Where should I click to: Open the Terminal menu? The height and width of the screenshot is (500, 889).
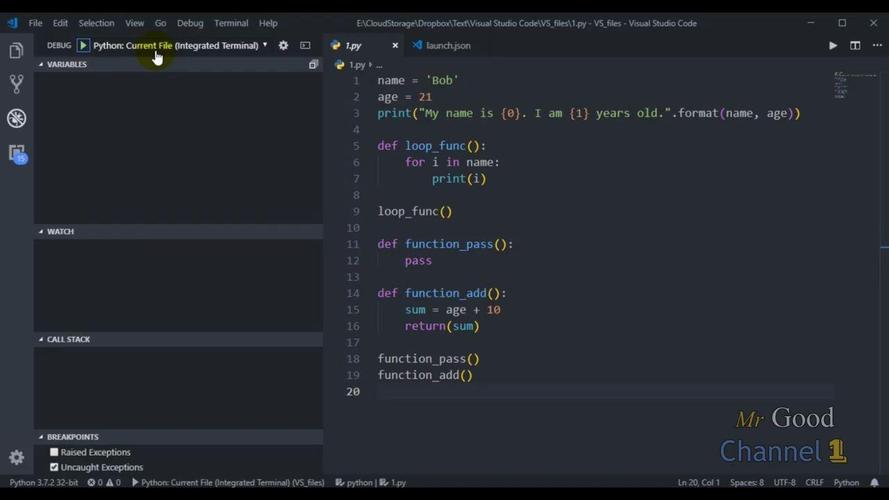click(231, 23)
